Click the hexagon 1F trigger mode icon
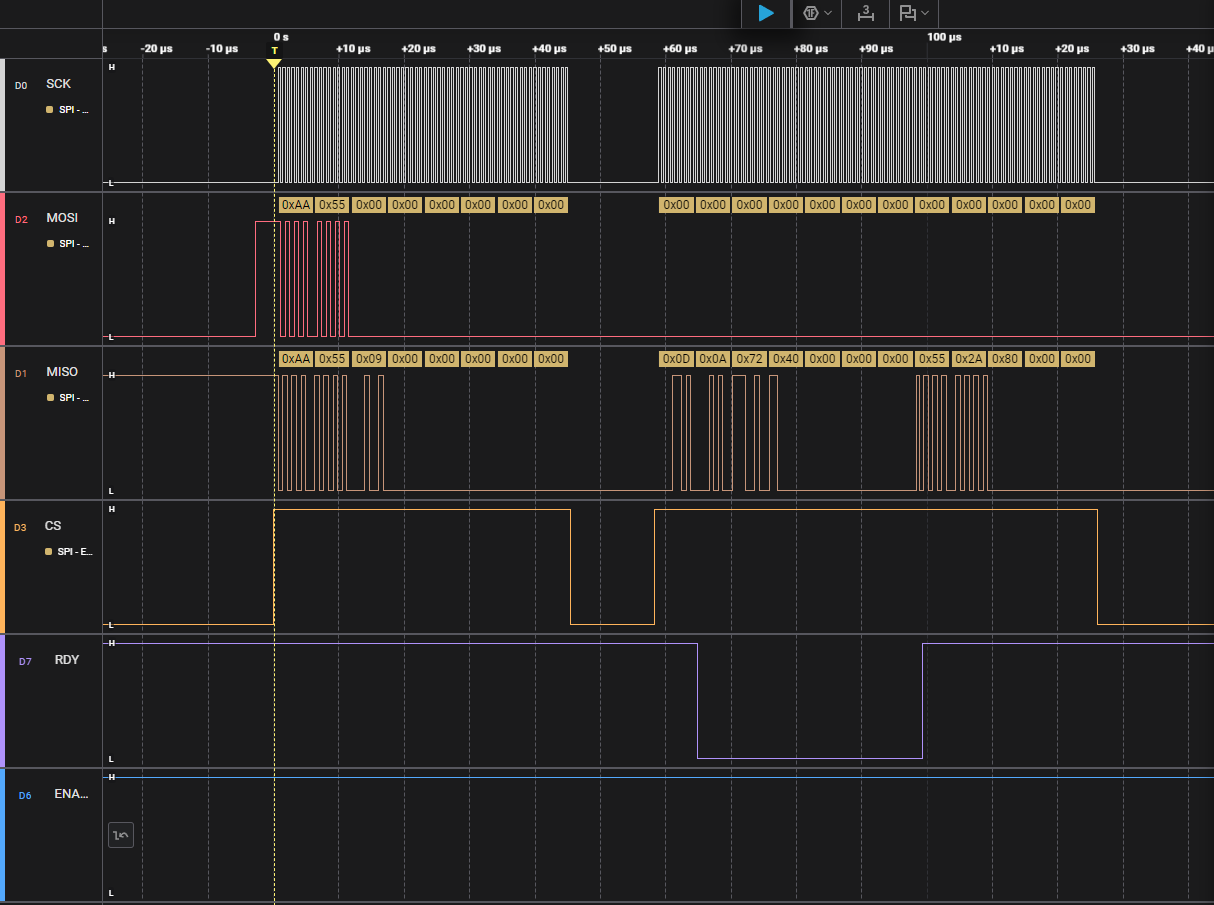 coord(811,13)
